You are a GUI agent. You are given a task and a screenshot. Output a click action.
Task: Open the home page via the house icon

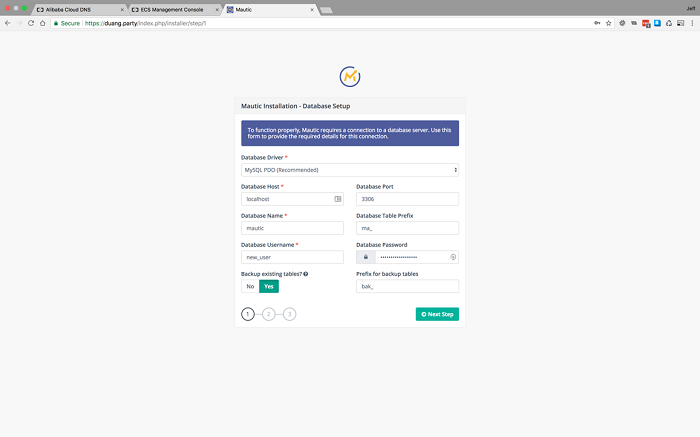click(x=42, y=23)
